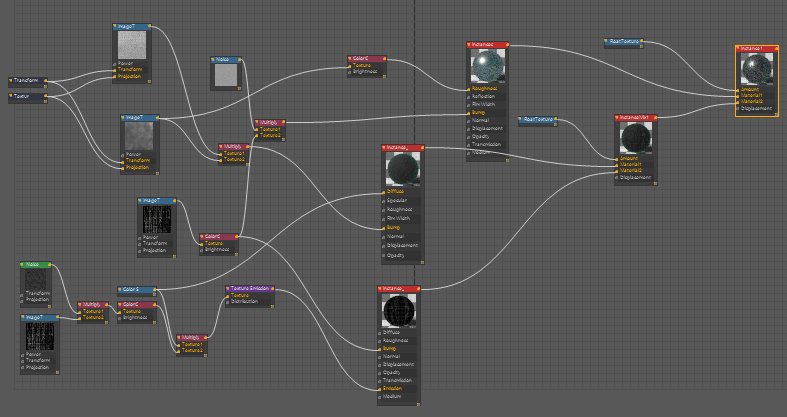Click the Specular port label

397,201
